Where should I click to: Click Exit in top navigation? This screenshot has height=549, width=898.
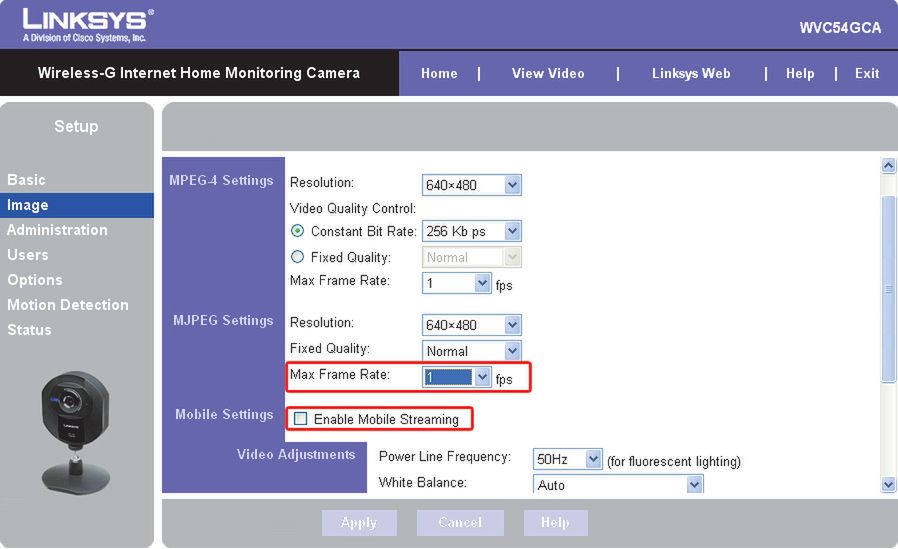click(x=867, y=73)
